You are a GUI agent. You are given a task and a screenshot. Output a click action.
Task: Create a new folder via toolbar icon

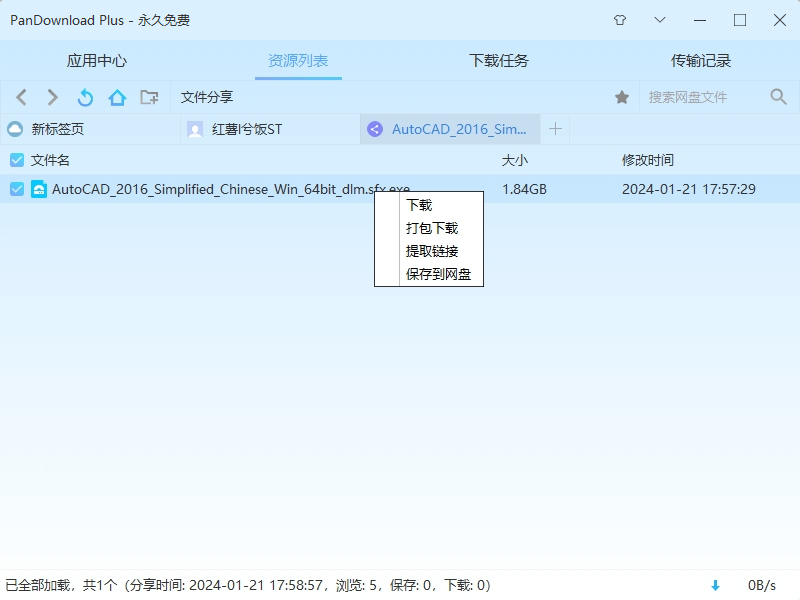pyautogui.click(x=150, y=97)
